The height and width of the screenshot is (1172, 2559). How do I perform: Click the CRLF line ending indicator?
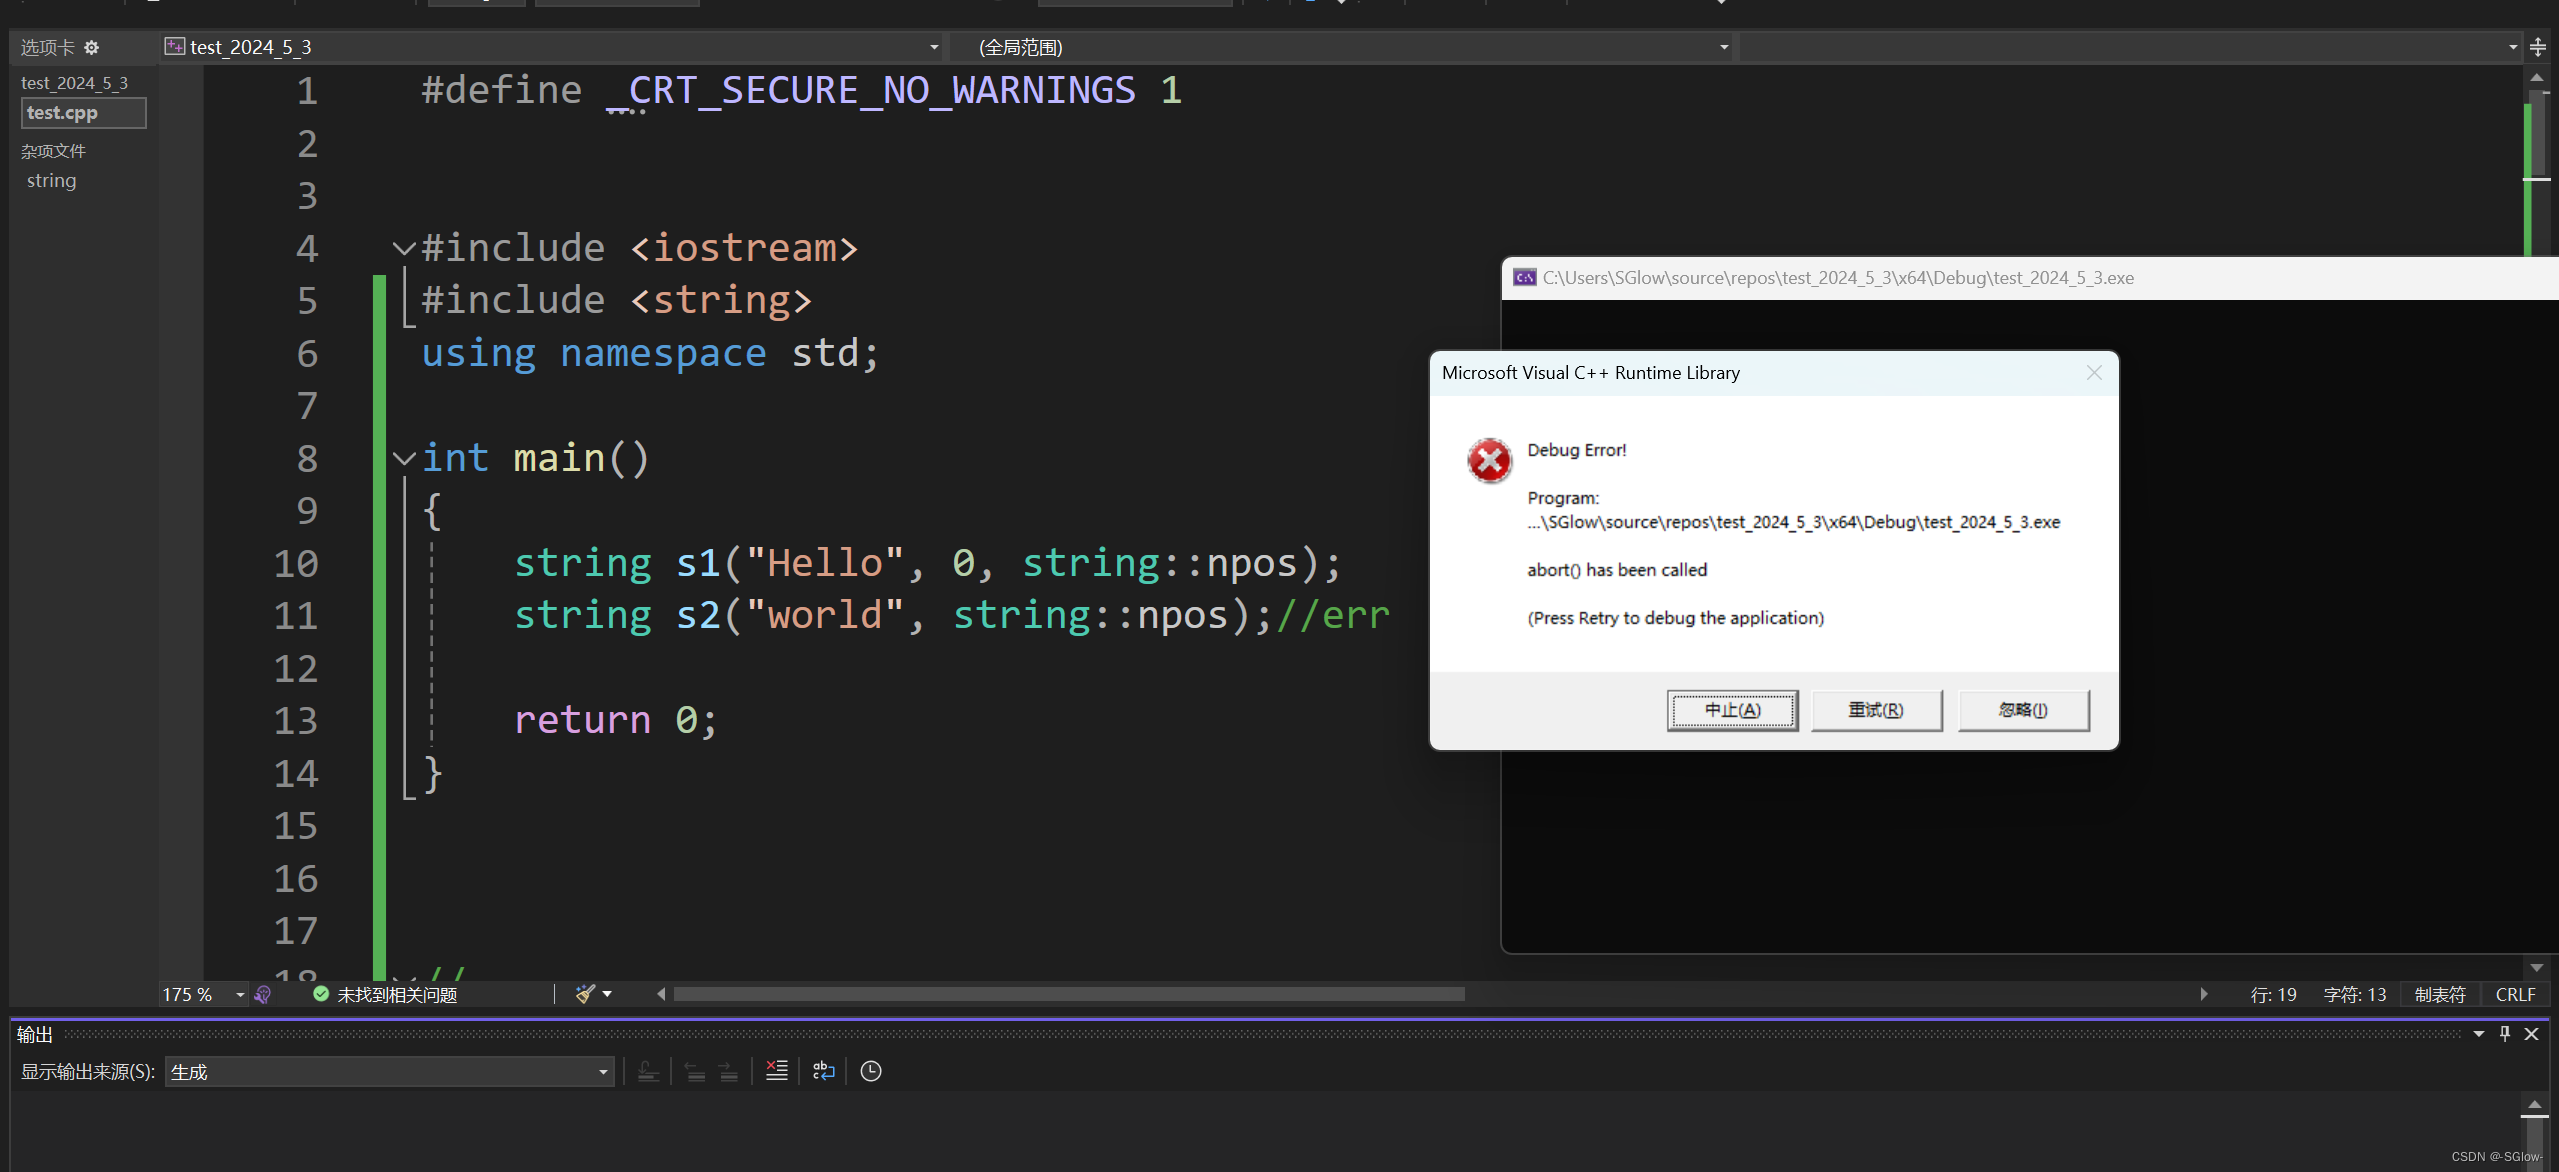click(x=2515, y=994)
